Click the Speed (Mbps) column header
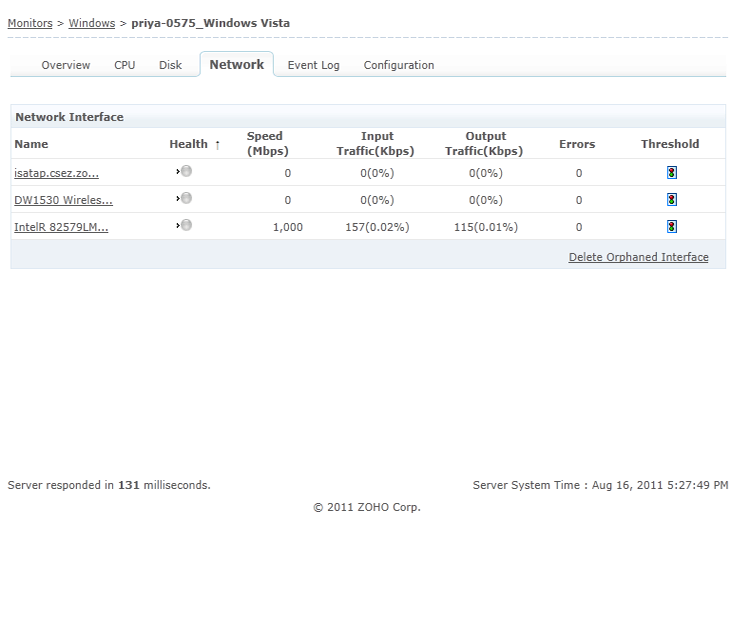The width and height of the screenshot is (731, 639). 268,144
